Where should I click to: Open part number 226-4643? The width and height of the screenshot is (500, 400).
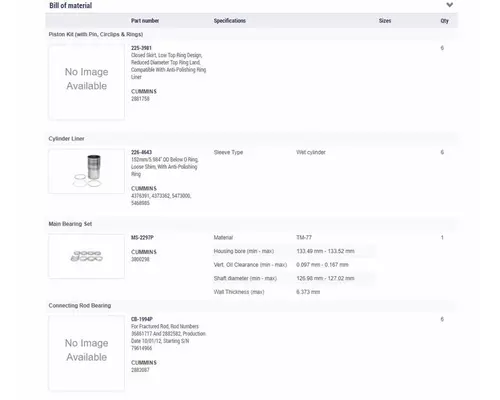[141, 152]
